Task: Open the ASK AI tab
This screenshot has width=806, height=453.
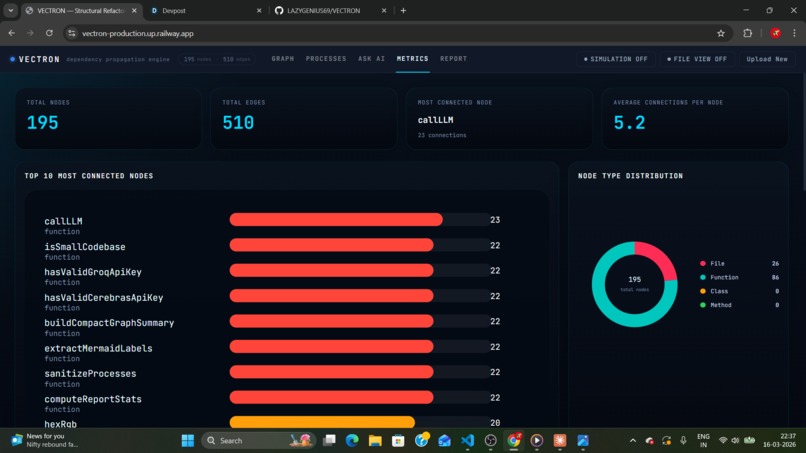Action: coord(371,59)
